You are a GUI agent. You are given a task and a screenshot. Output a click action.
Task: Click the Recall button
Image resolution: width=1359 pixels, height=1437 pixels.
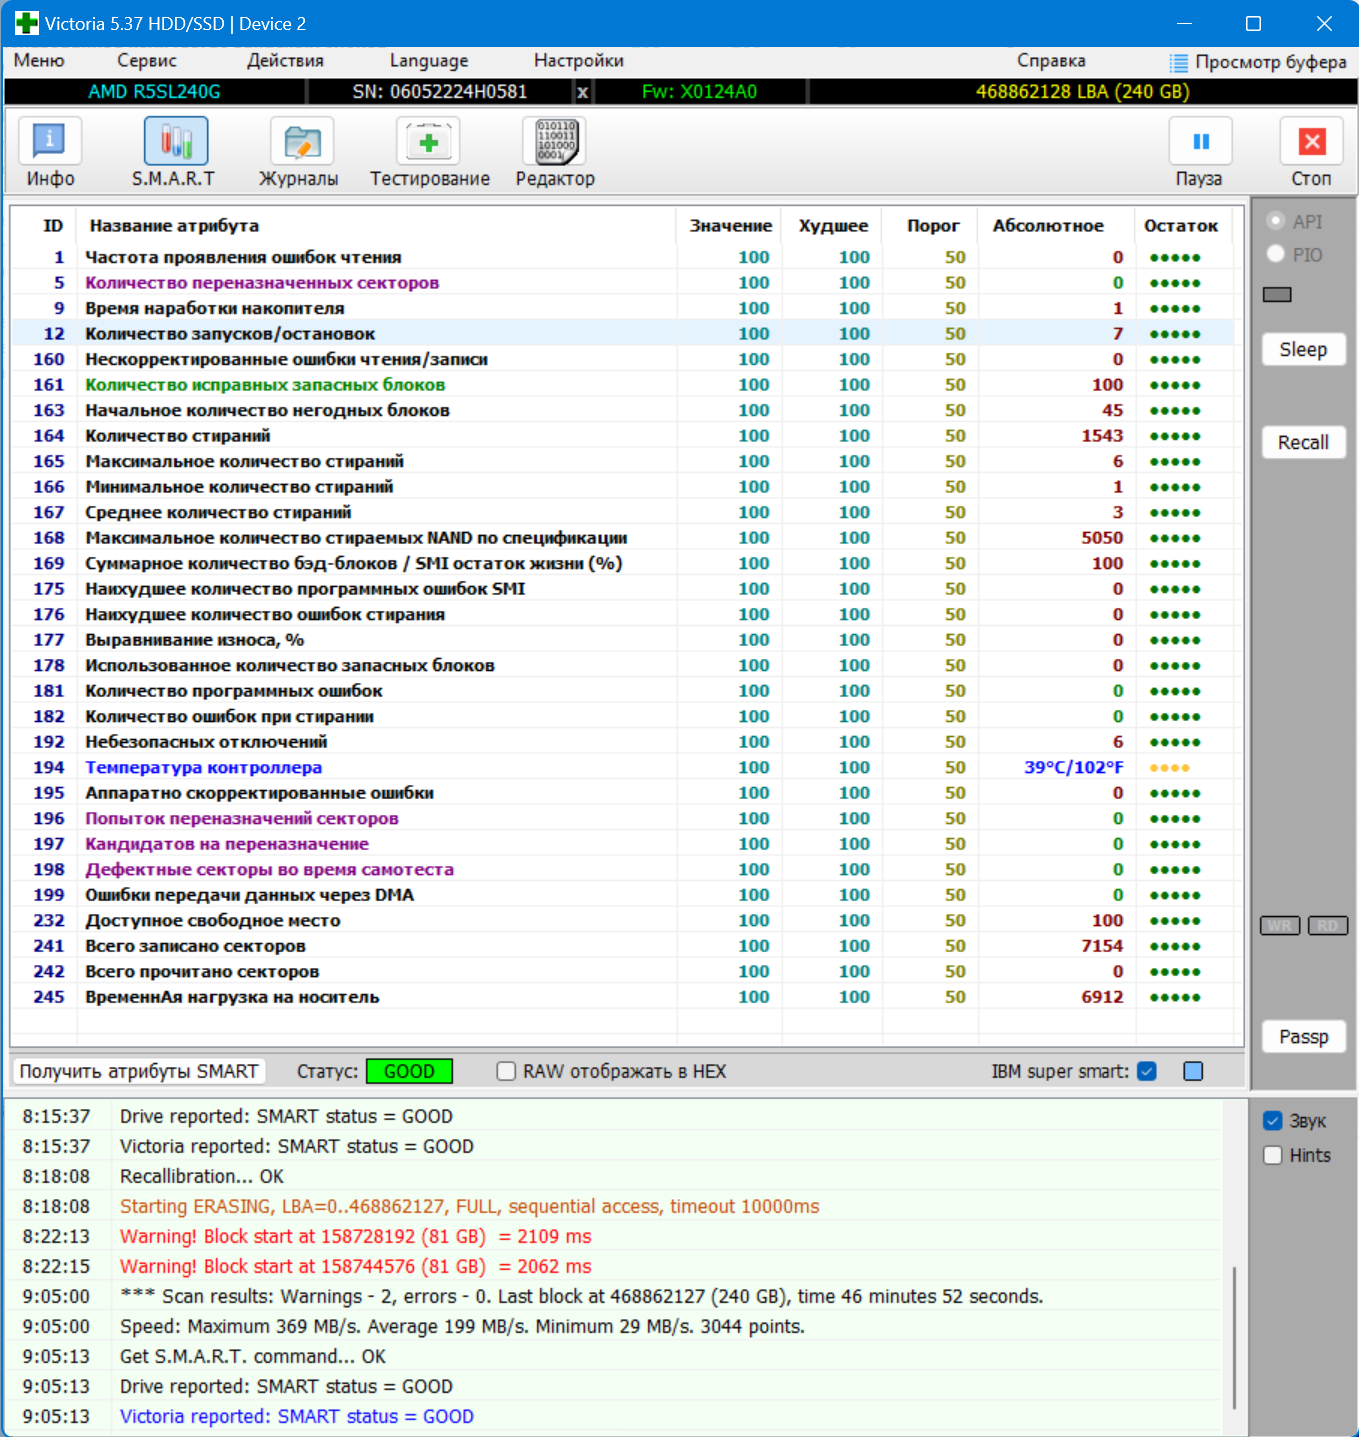click(1303, 442)
